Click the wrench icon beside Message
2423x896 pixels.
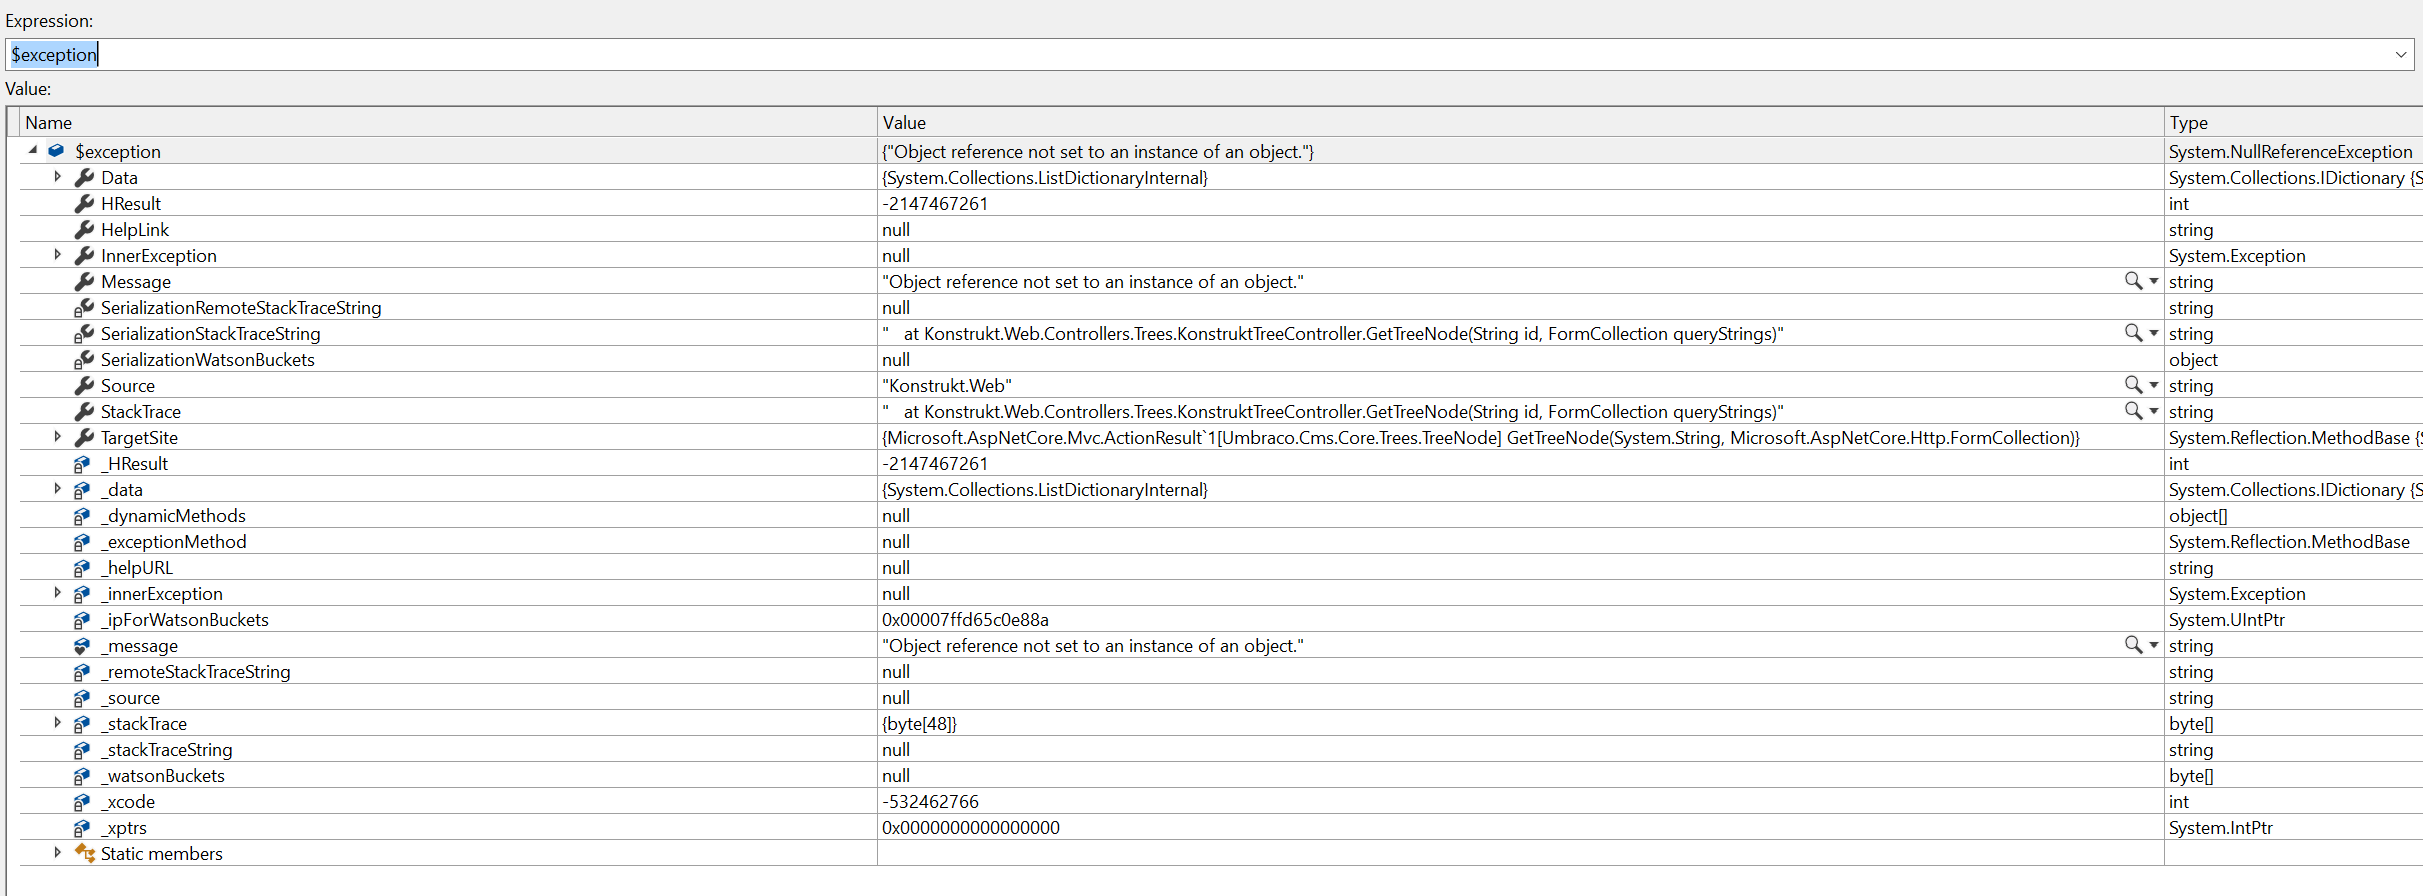coord(84,281)
